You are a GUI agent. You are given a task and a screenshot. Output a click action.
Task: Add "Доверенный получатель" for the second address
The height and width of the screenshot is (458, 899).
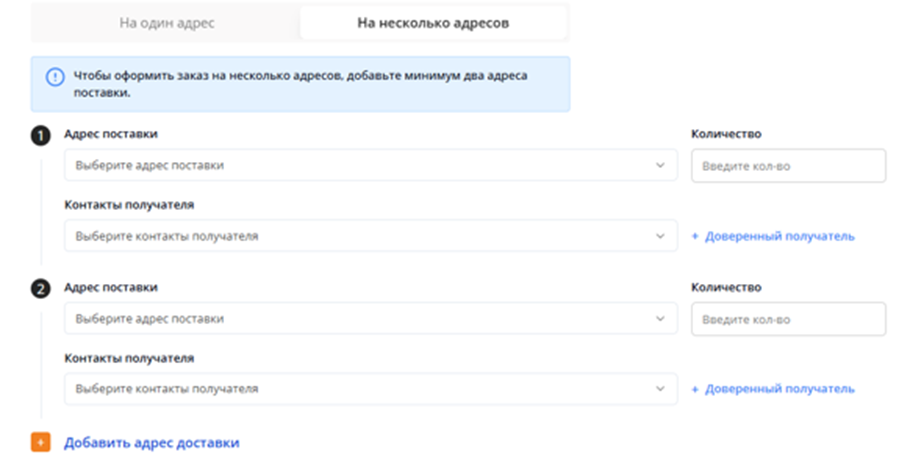click(x=773, y=388)
